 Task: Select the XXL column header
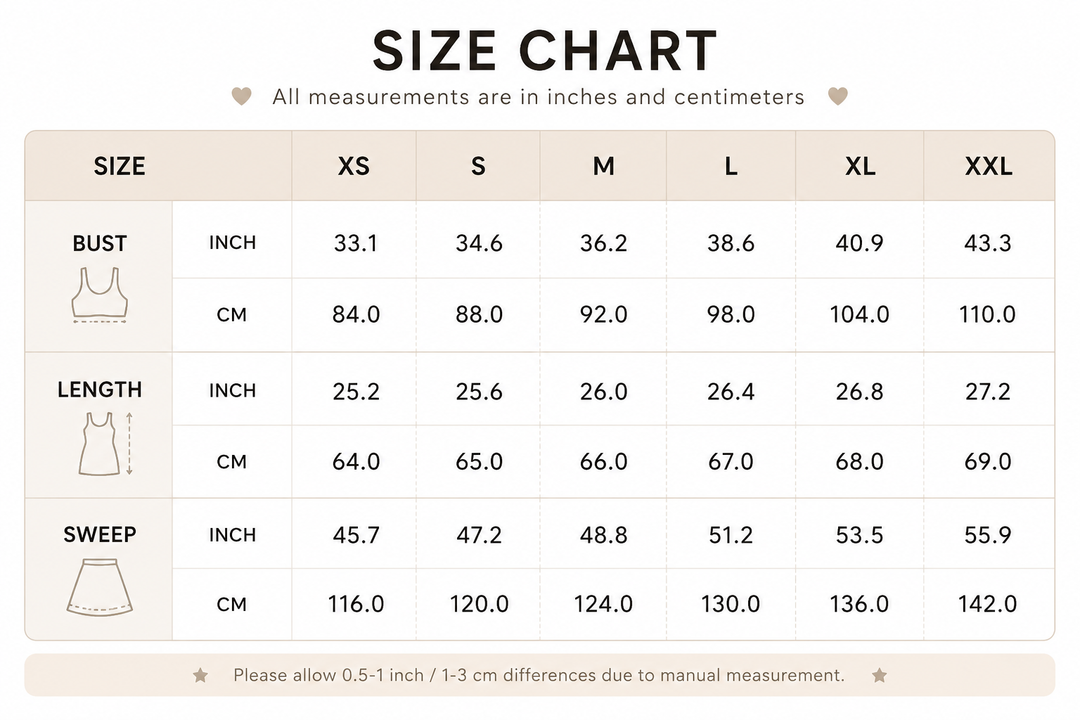click(988, 166)
